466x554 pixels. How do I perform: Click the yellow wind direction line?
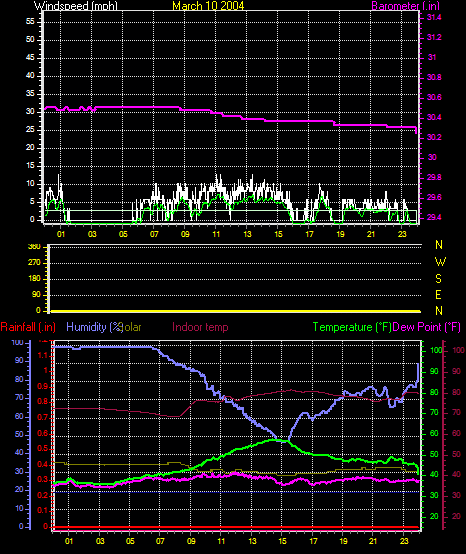coord(236,311)
